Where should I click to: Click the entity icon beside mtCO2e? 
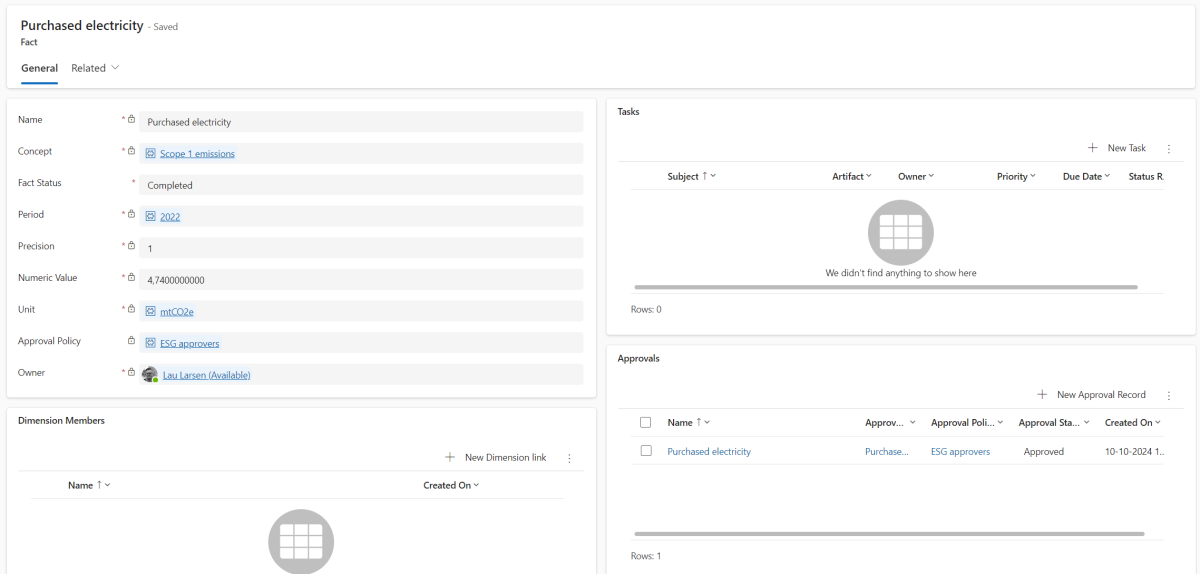[151, 312]
